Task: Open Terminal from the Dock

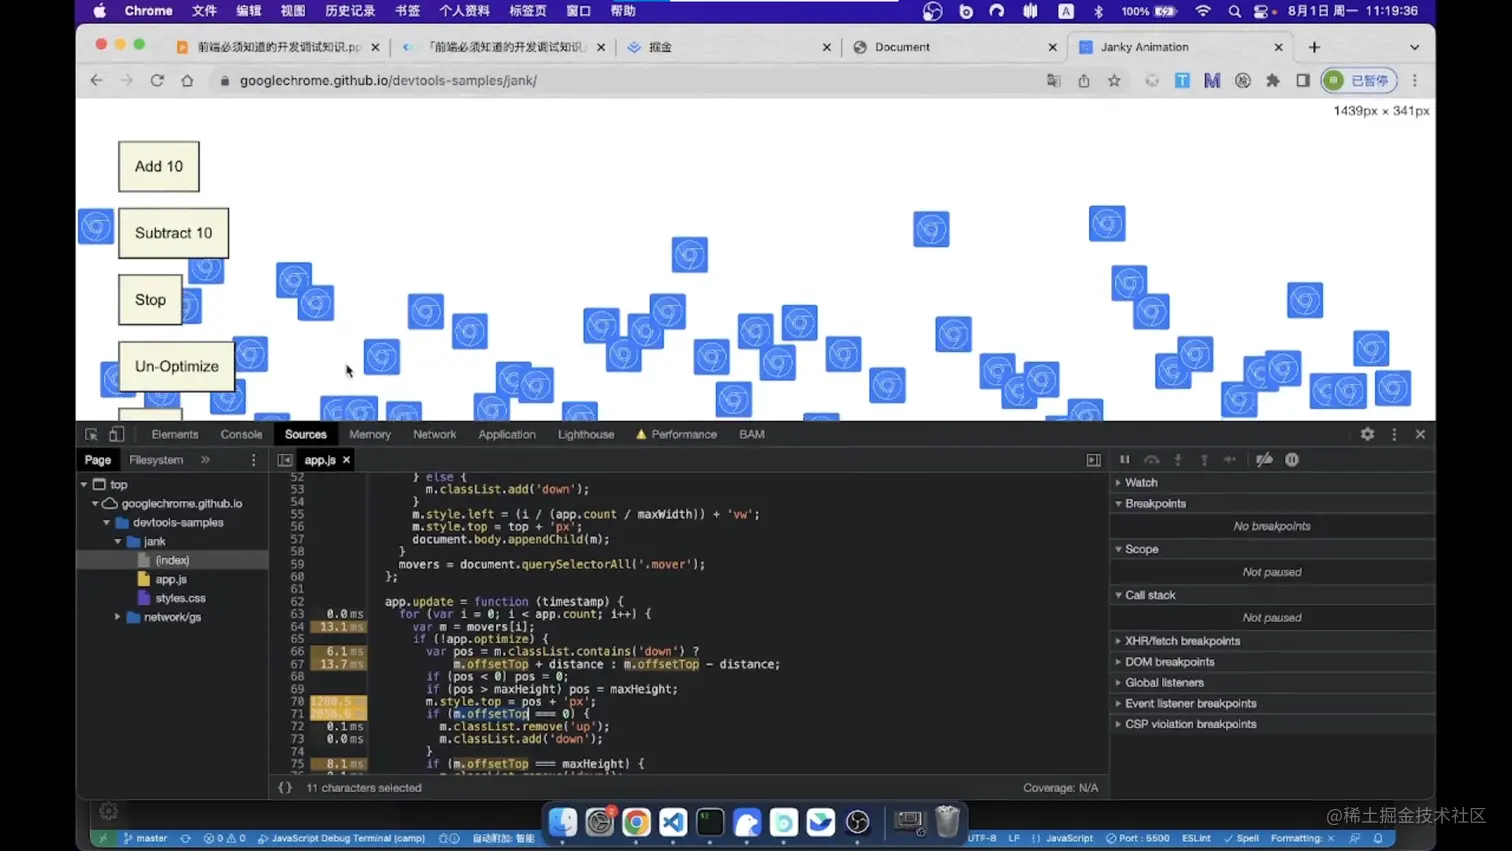Action: [x=710, y=822]
